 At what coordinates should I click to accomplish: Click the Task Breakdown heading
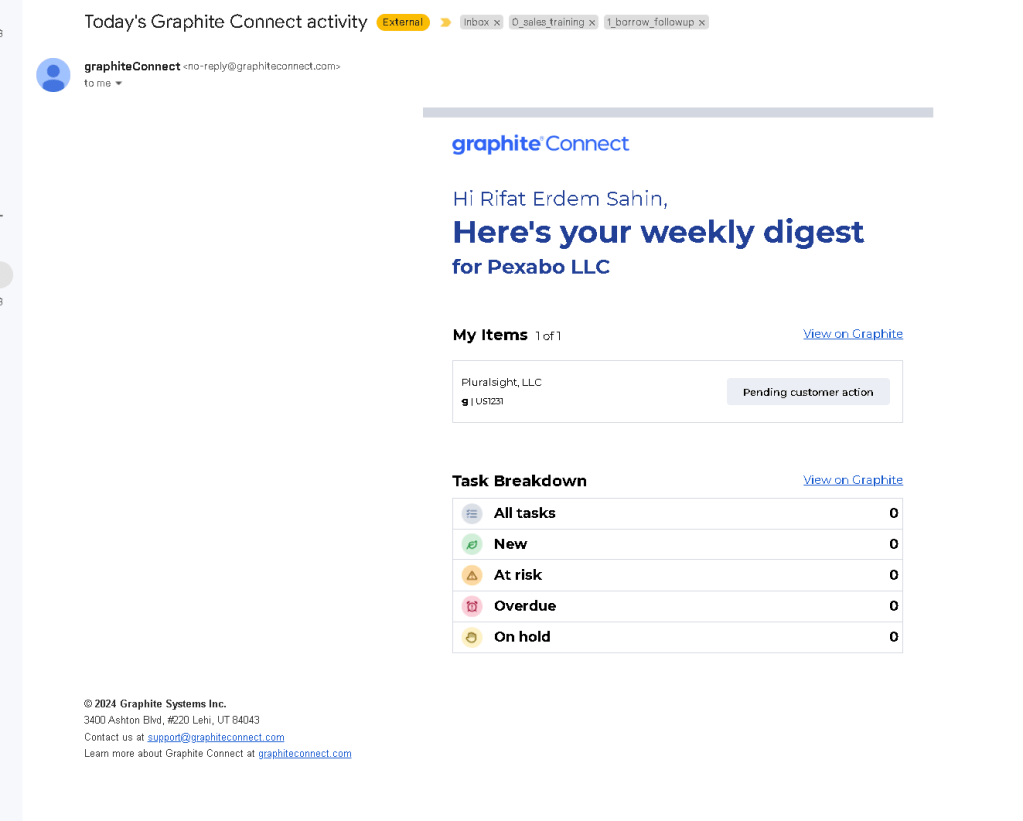tap(519, 481)
